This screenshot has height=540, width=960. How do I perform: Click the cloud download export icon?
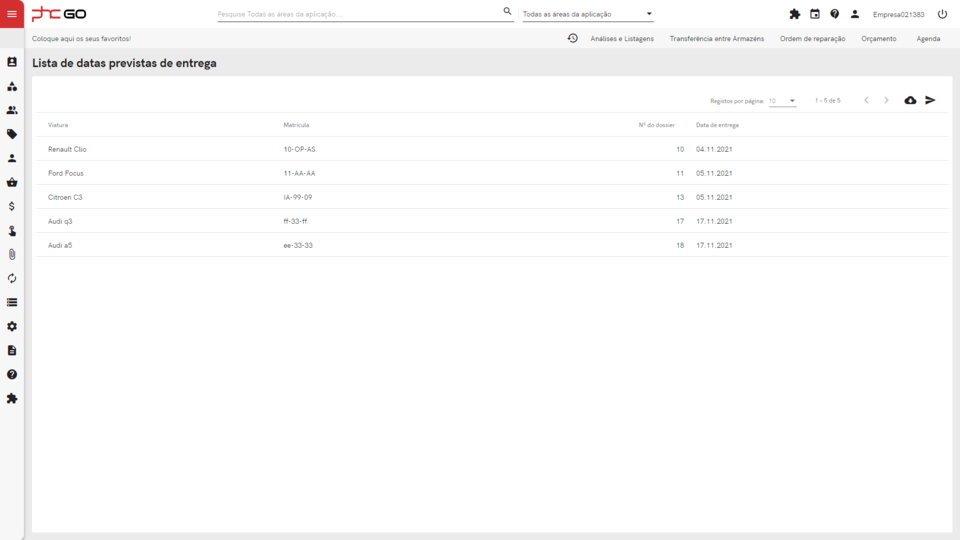pos(910,100)
